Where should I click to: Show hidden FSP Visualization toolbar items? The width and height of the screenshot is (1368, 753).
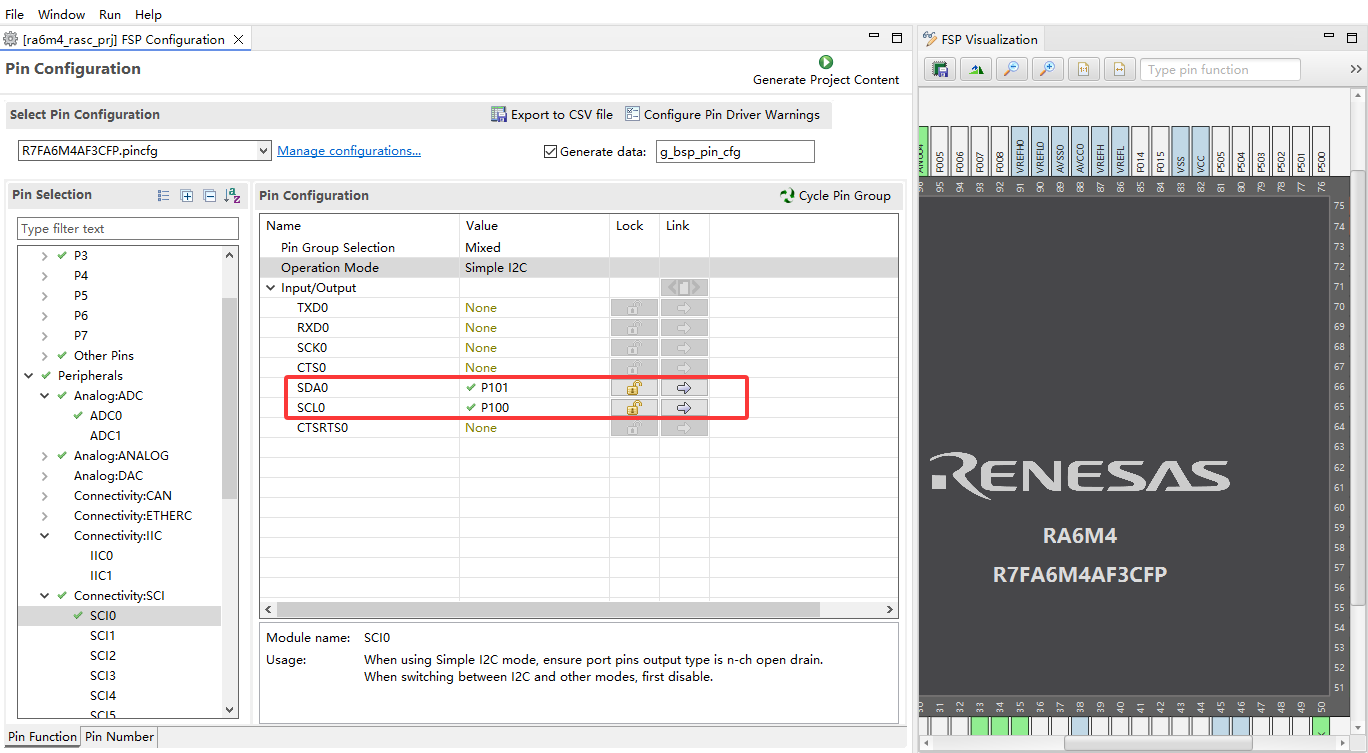[x=1356, y=69]
